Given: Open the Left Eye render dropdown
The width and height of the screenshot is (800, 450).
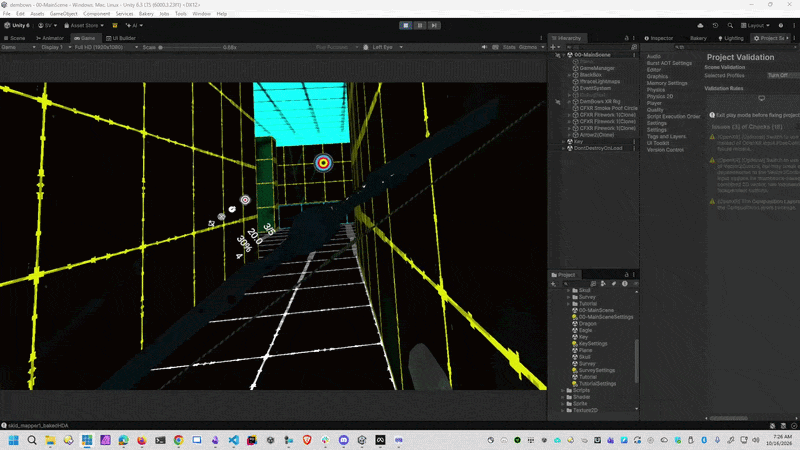Looking at the screenshot, I should [387, 47].
